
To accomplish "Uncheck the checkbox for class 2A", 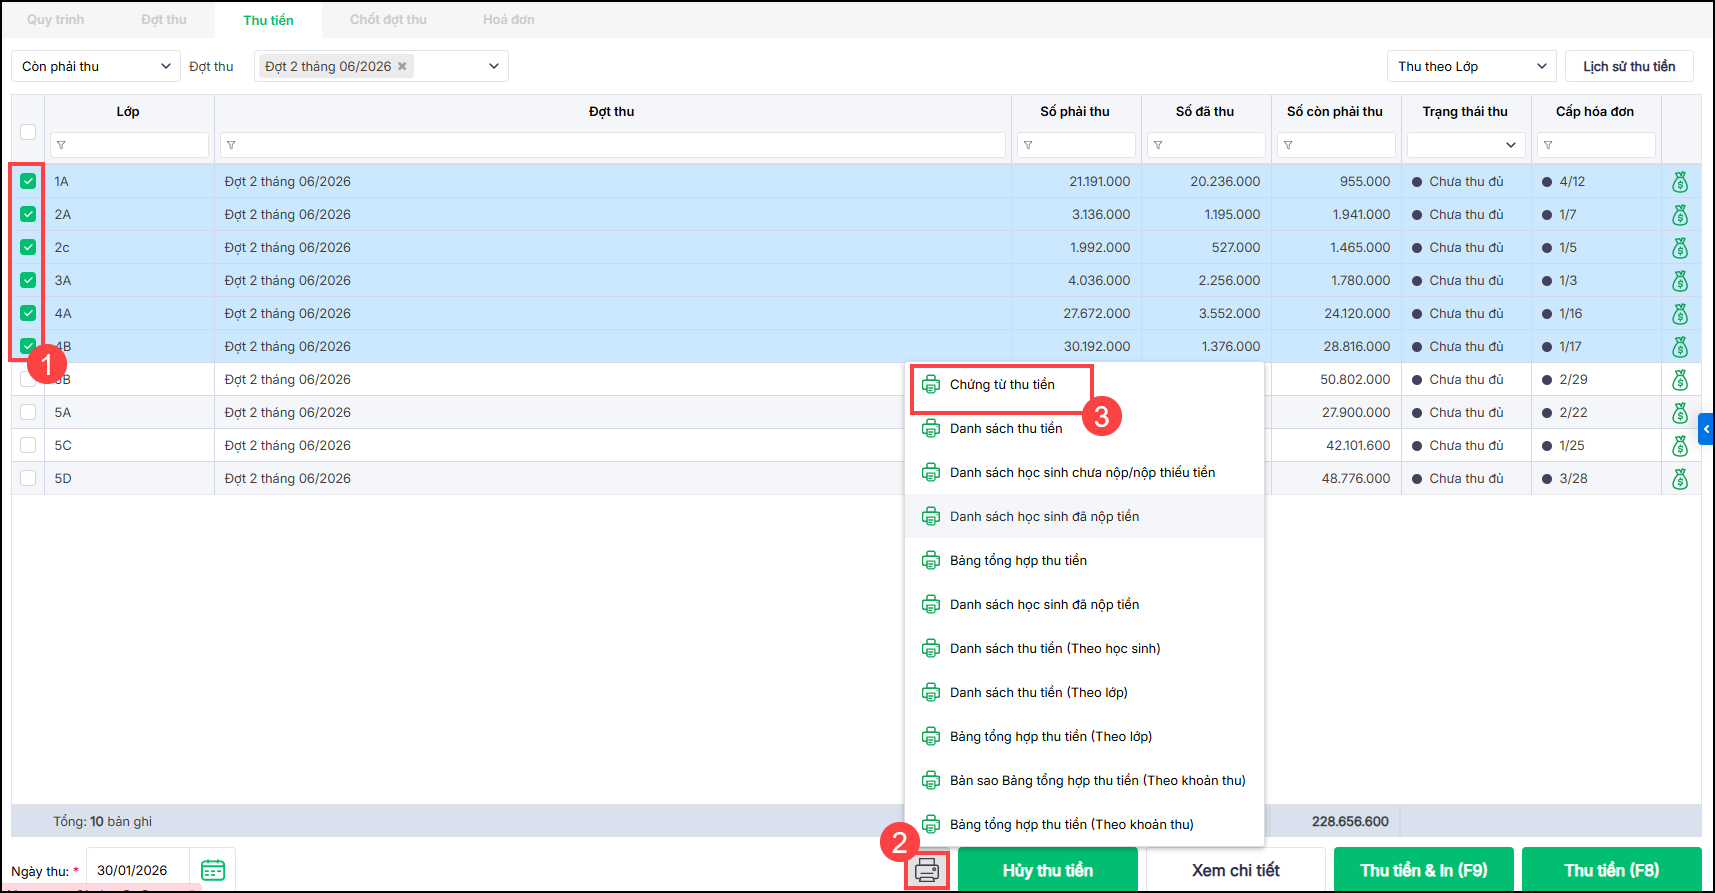I will 28,214.
